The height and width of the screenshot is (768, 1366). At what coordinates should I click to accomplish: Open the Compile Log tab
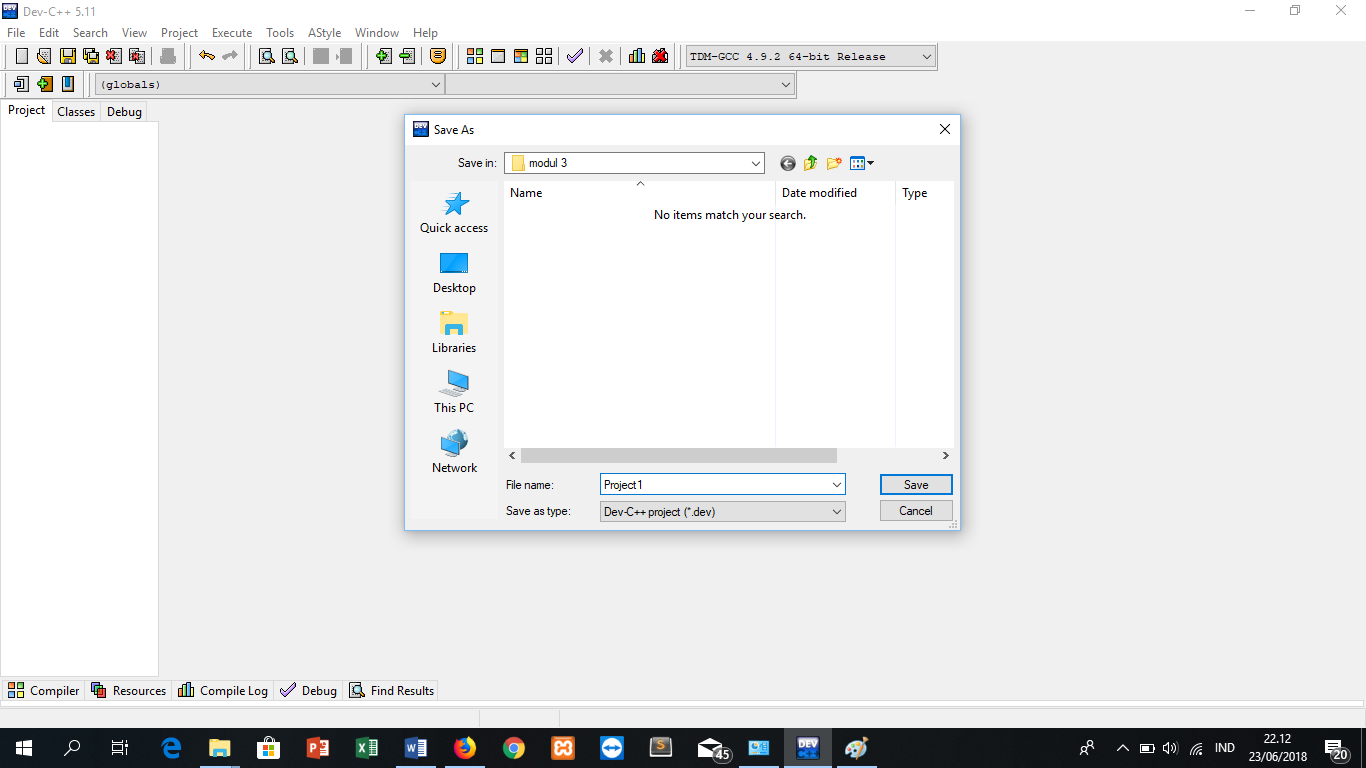pos(223,690)
